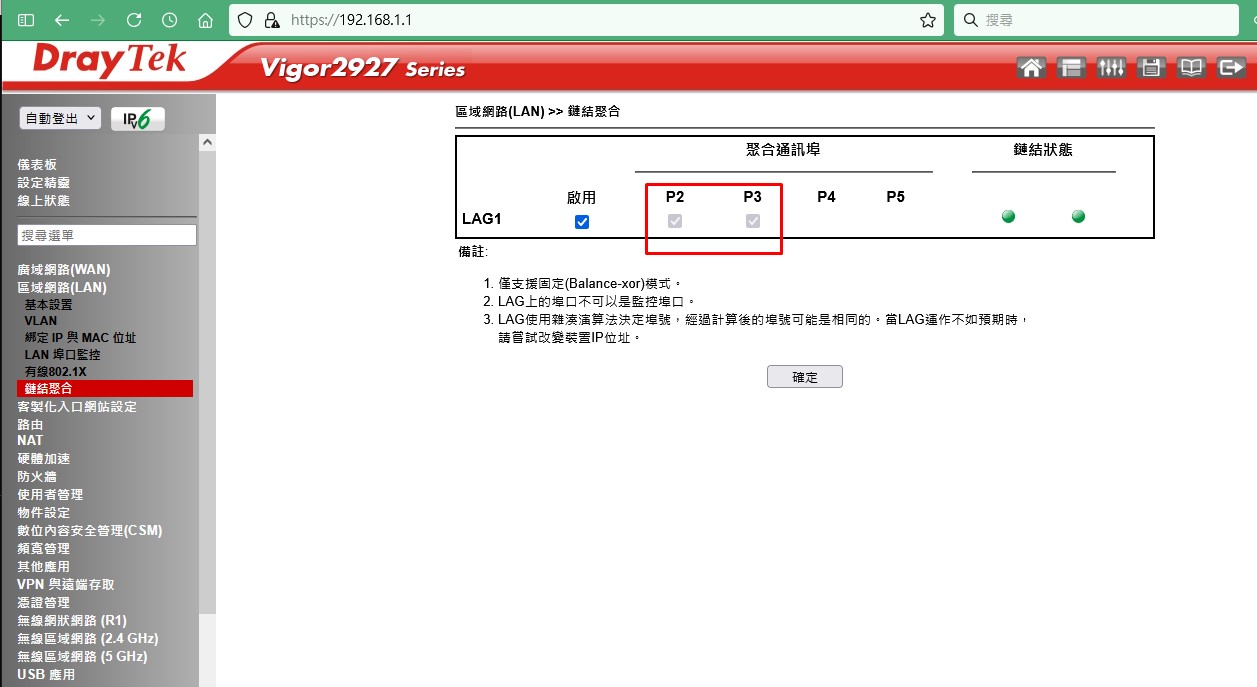Open LAN 埠口監控 menu item
The height and width of the screenshot is (687, 1257).
62,355
